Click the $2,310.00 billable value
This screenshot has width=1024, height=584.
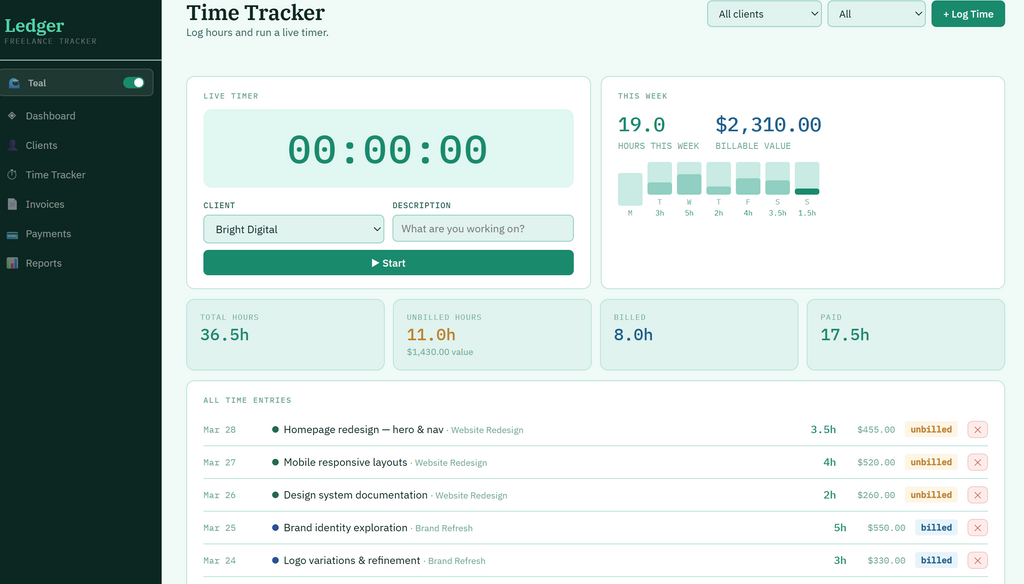pyautogui.click(x=768, y=124)
